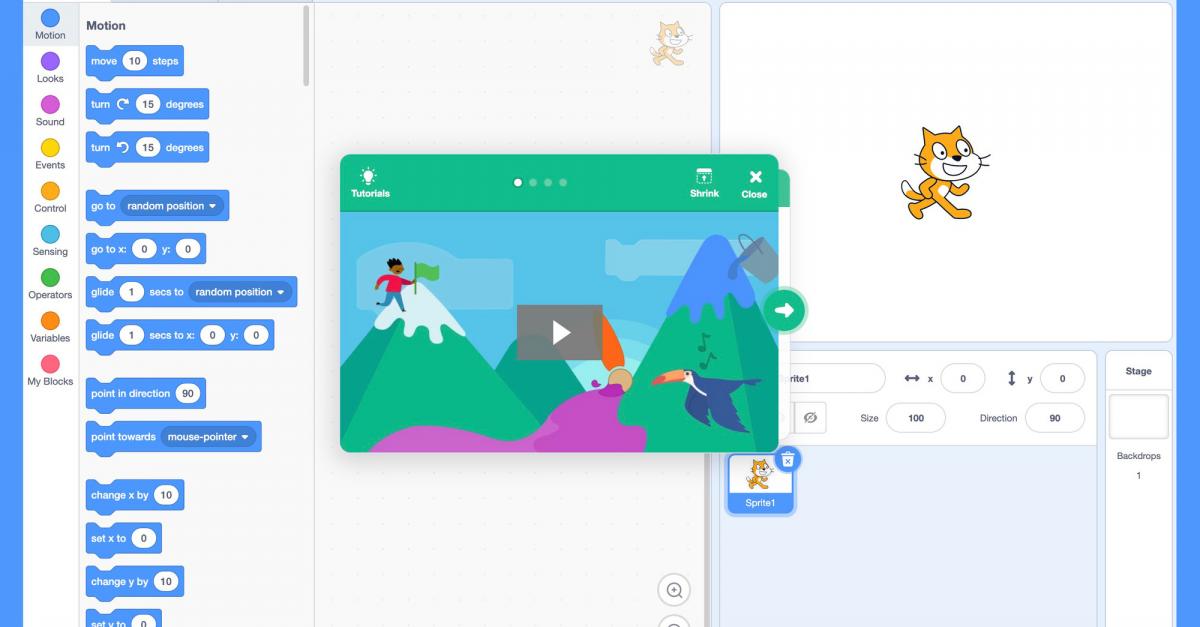1200x627 pixels.
Task: Click the move 10 steps value field
Action: coord(134,61)
